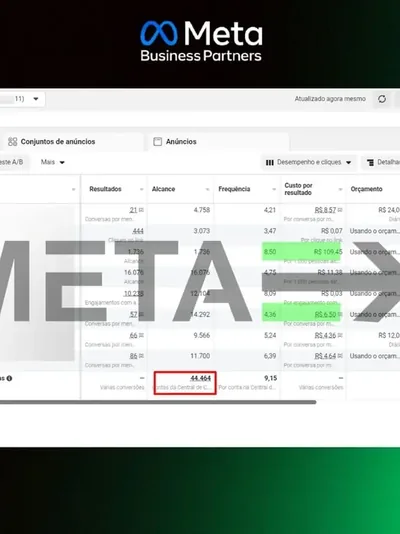400x534 pixels.
Task: Click the Conjuntos de anúncios grid icon
Action: [13, 142]
